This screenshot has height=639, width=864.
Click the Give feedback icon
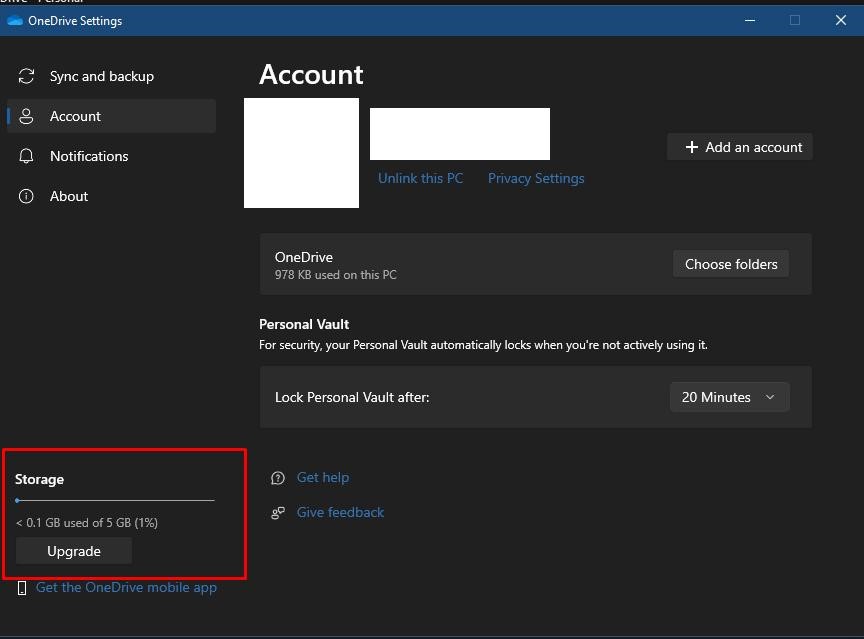[278, 512]
